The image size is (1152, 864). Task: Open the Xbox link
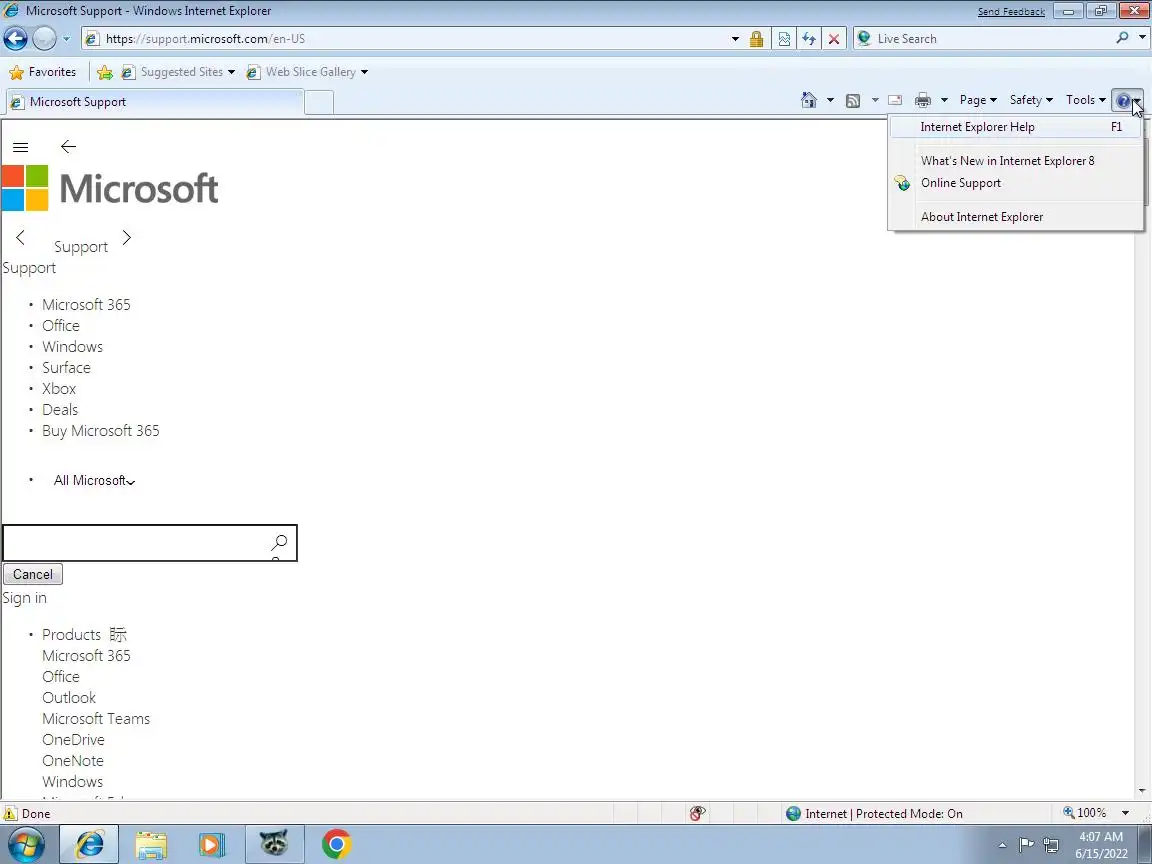coord(59,389)
